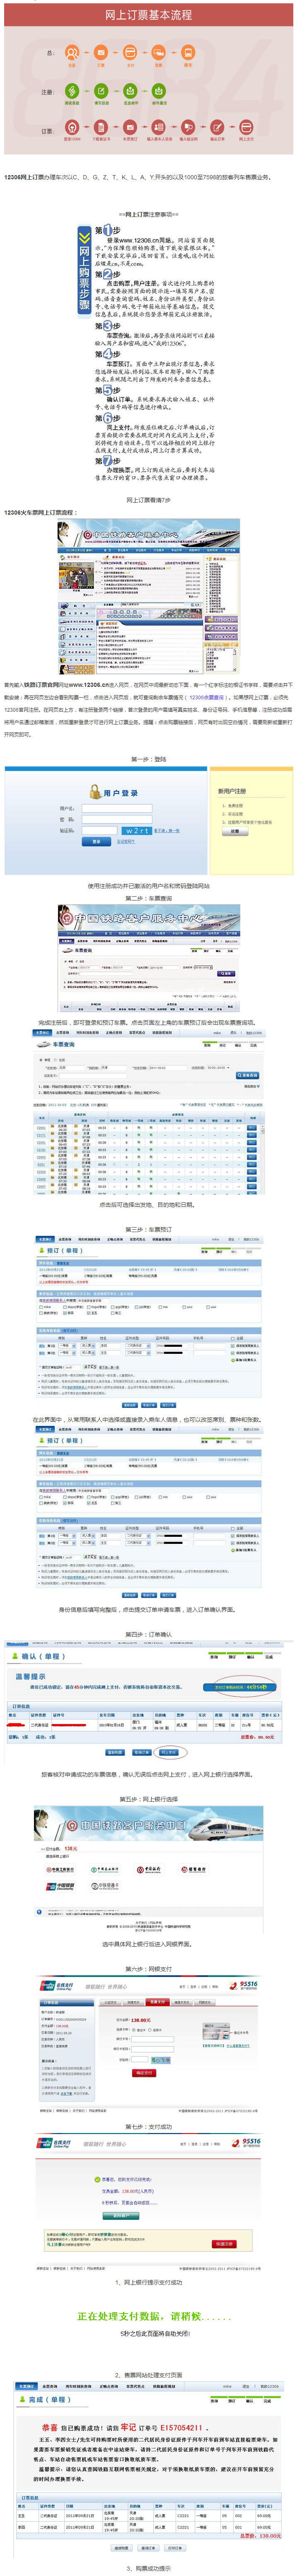Click the 用户名 input field

(x=116, y=809)
